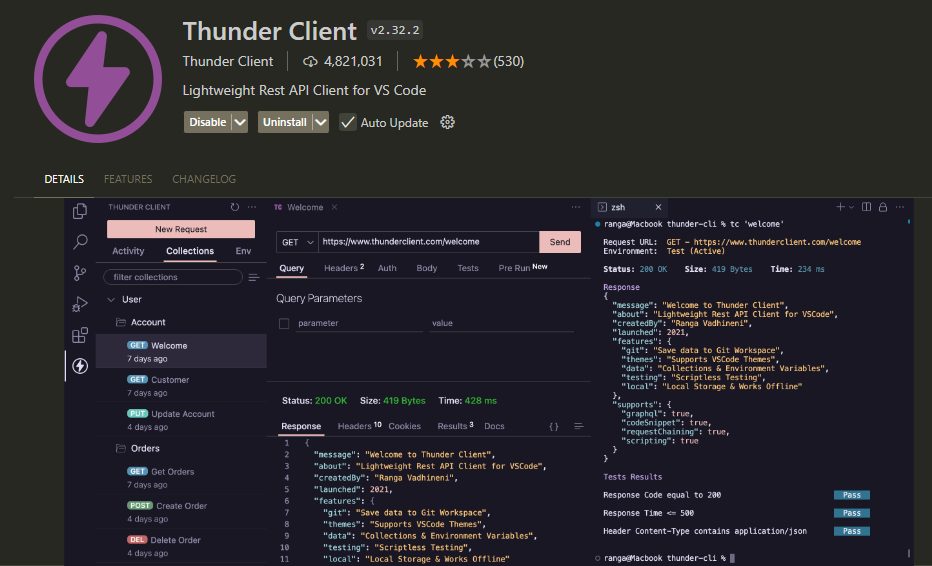Click the JSON braces icon in response panel
The image size is (932, 566).
(x=553, y=426)
